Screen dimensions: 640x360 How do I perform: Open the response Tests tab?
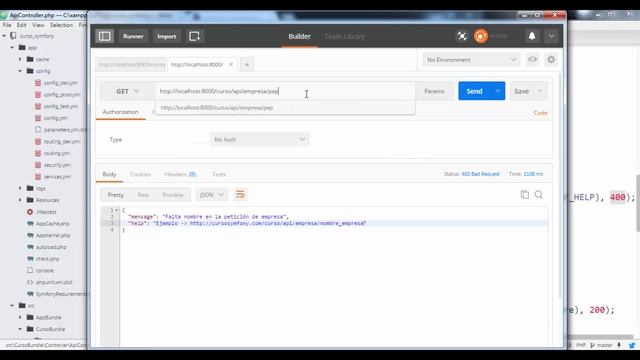(x=219, y=174)
